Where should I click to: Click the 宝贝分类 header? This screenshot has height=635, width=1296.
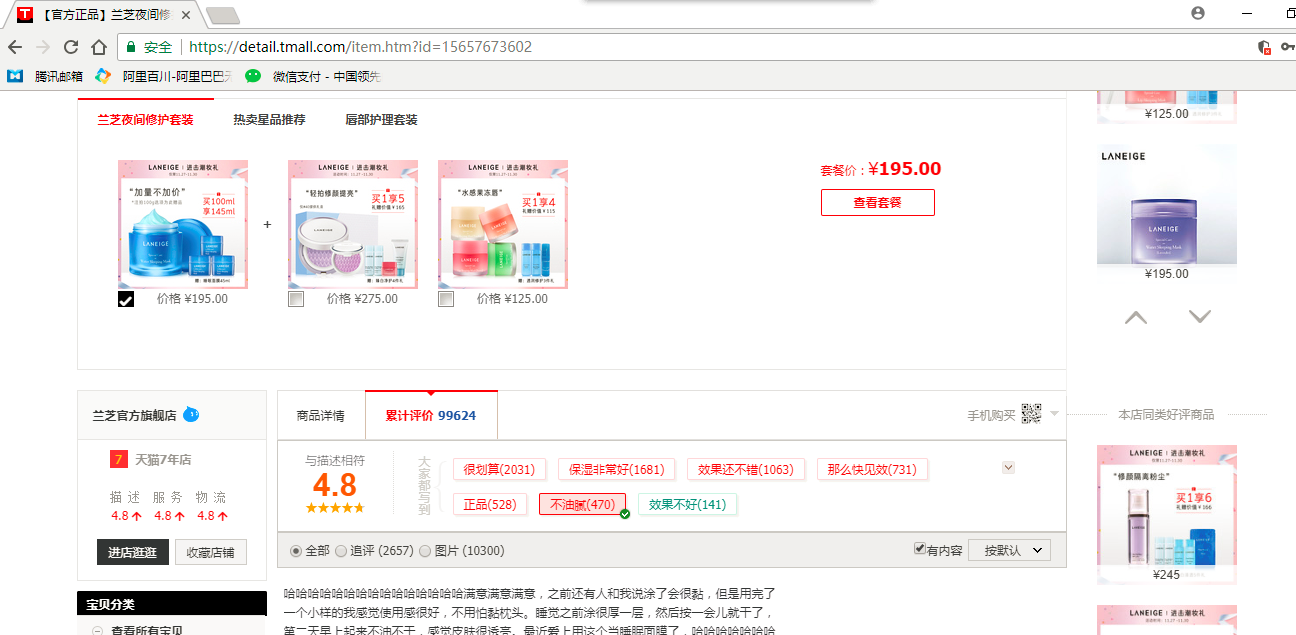(x=172, y=604)
